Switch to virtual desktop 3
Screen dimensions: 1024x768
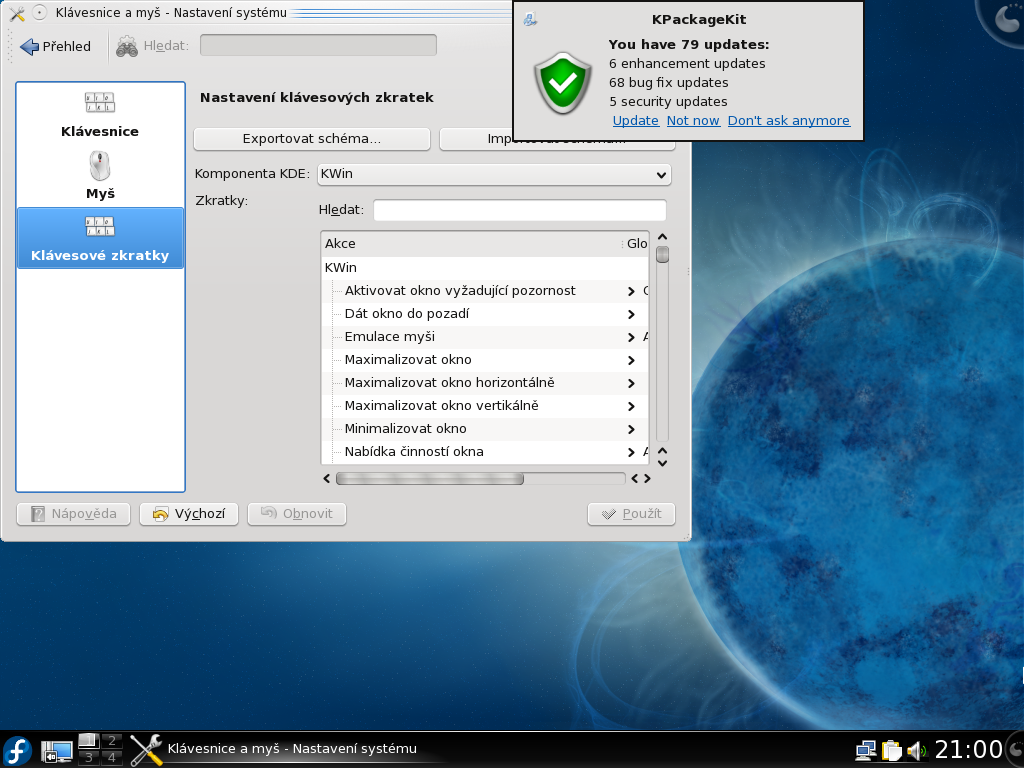click(89, 758)
